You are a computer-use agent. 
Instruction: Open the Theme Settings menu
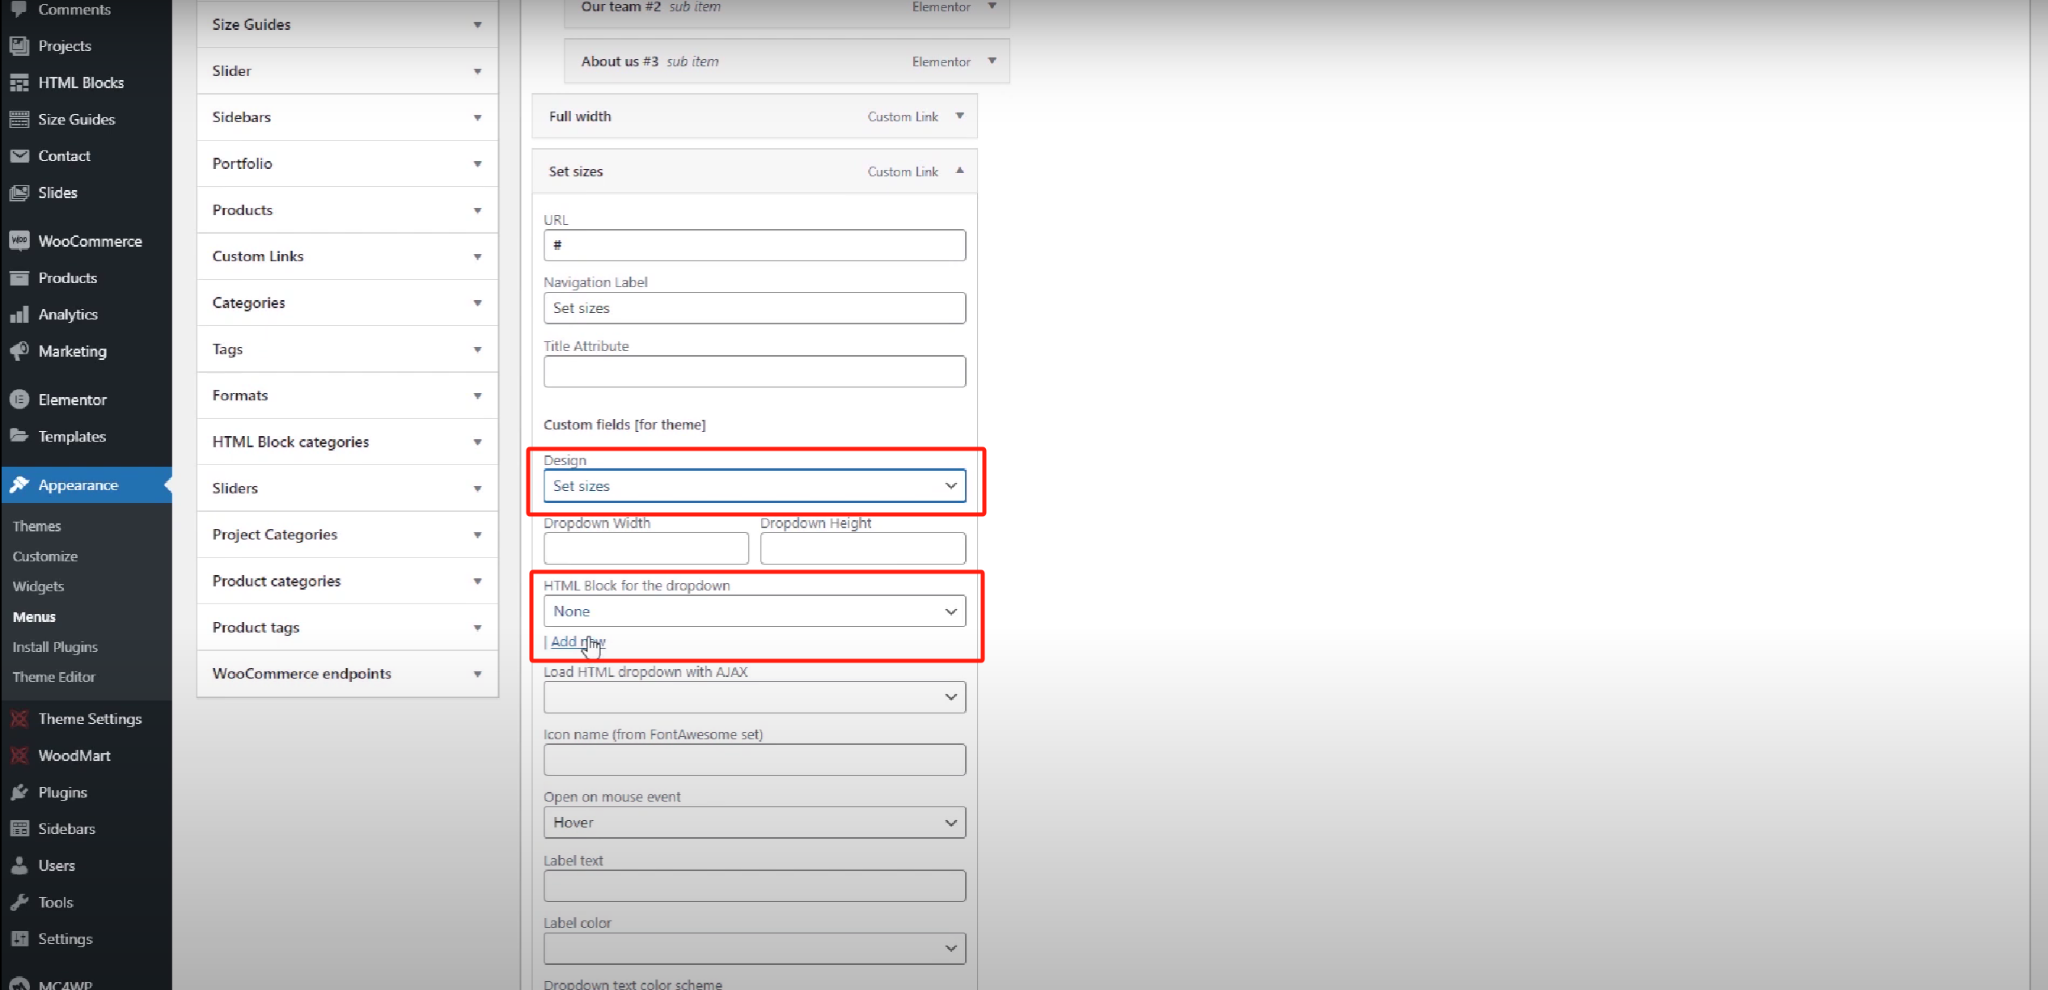89,719
